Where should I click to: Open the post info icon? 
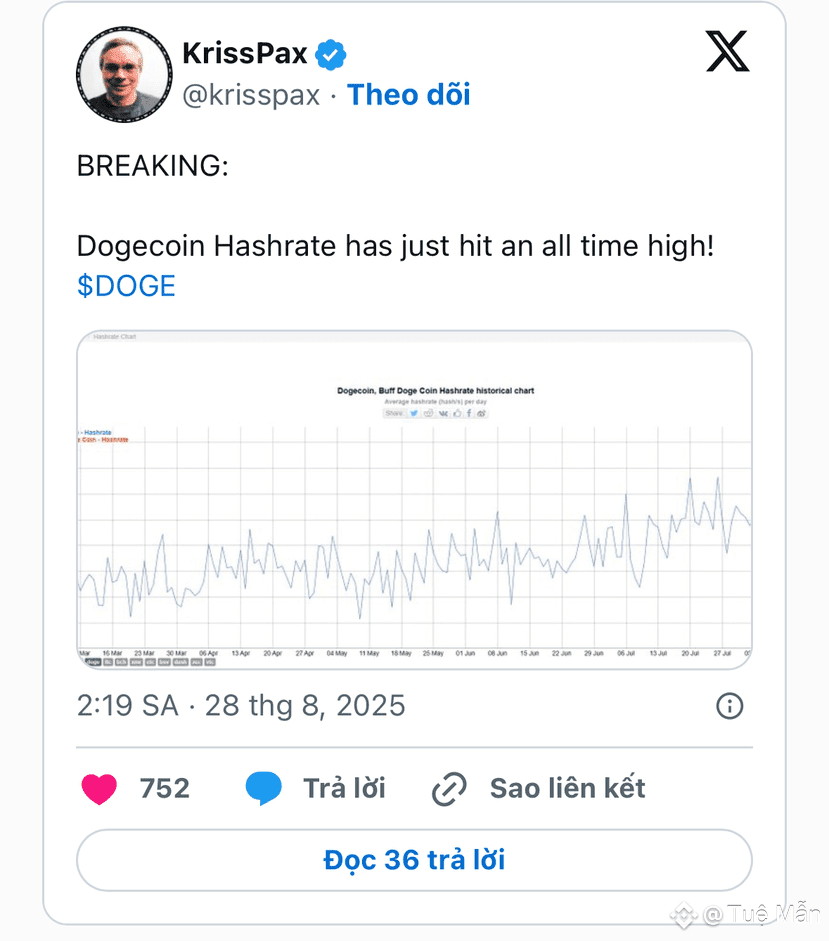click(x=729, y=706)
